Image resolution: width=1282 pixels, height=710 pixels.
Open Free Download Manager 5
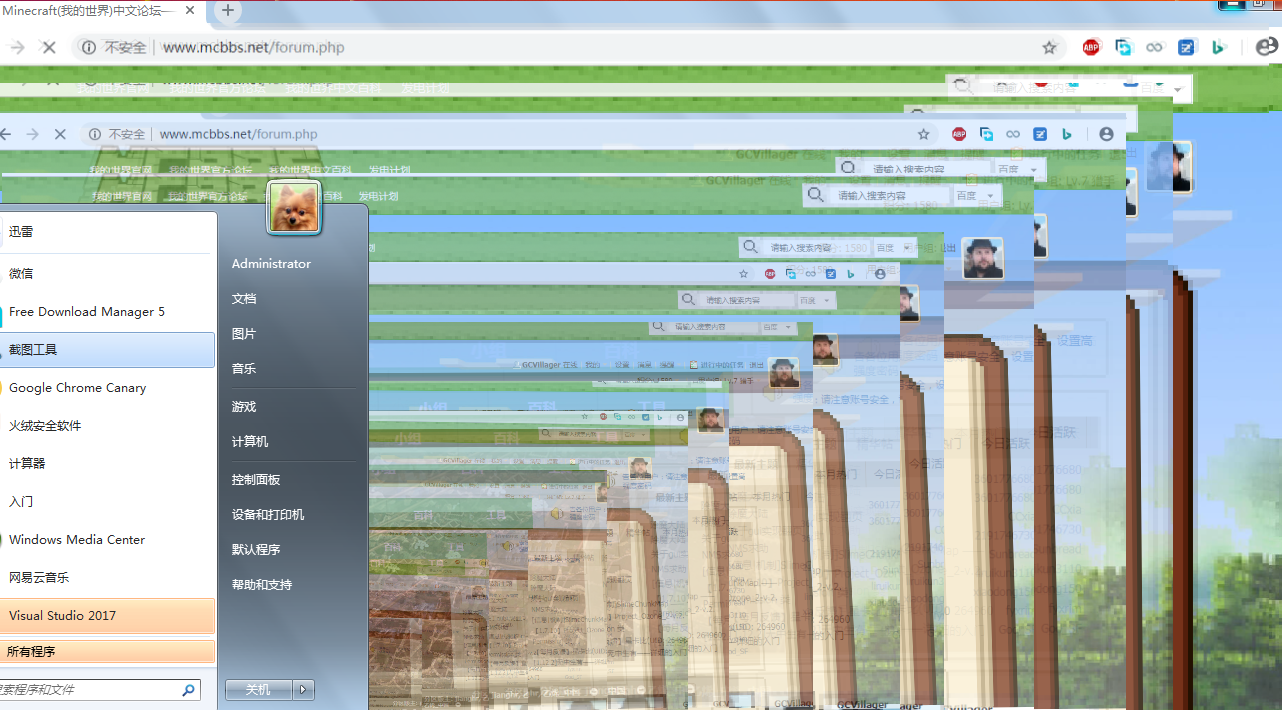pyautogui.click(x=107, y=311)
